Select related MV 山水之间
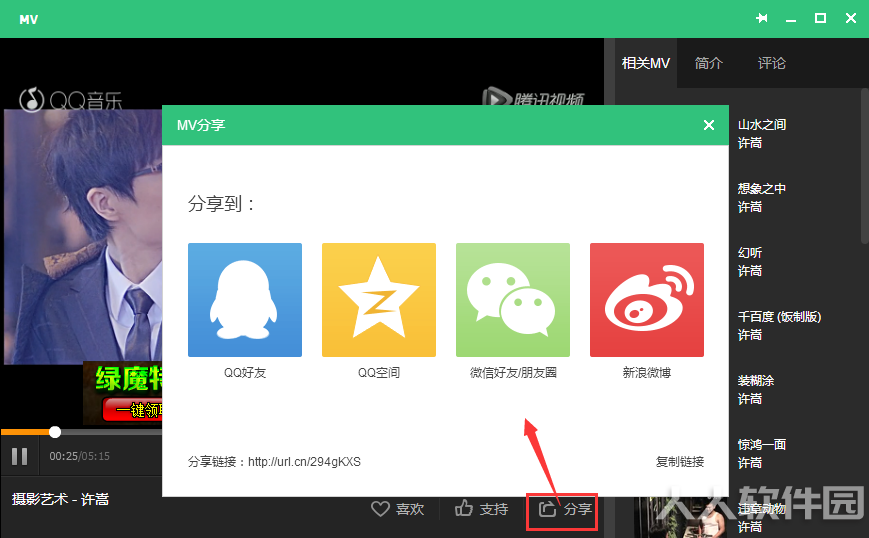 pyautogui.click(x=761, y=125)
